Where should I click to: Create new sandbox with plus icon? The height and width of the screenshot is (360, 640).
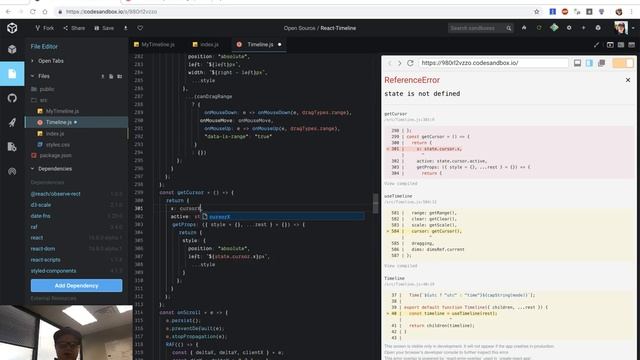584,28
